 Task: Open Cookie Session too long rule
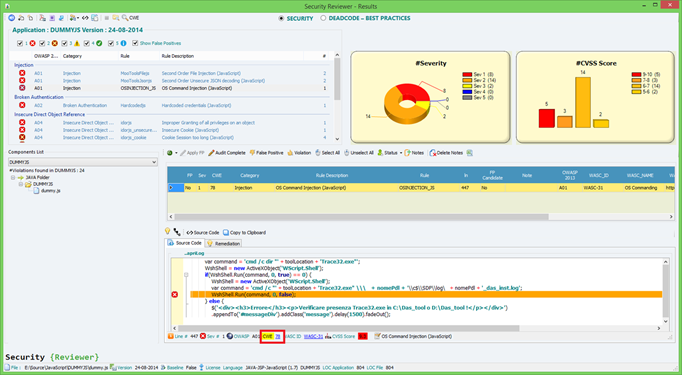[197, 137]
